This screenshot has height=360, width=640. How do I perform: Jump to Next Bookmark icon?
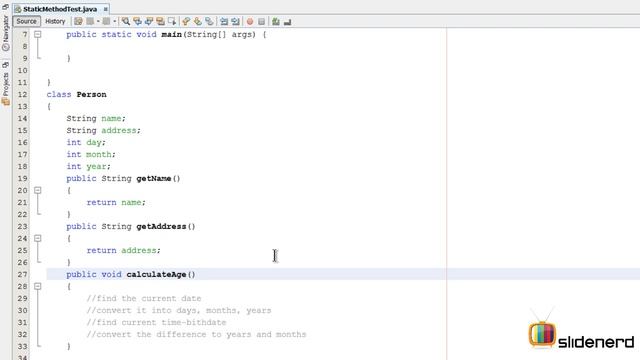click(198, 21)
